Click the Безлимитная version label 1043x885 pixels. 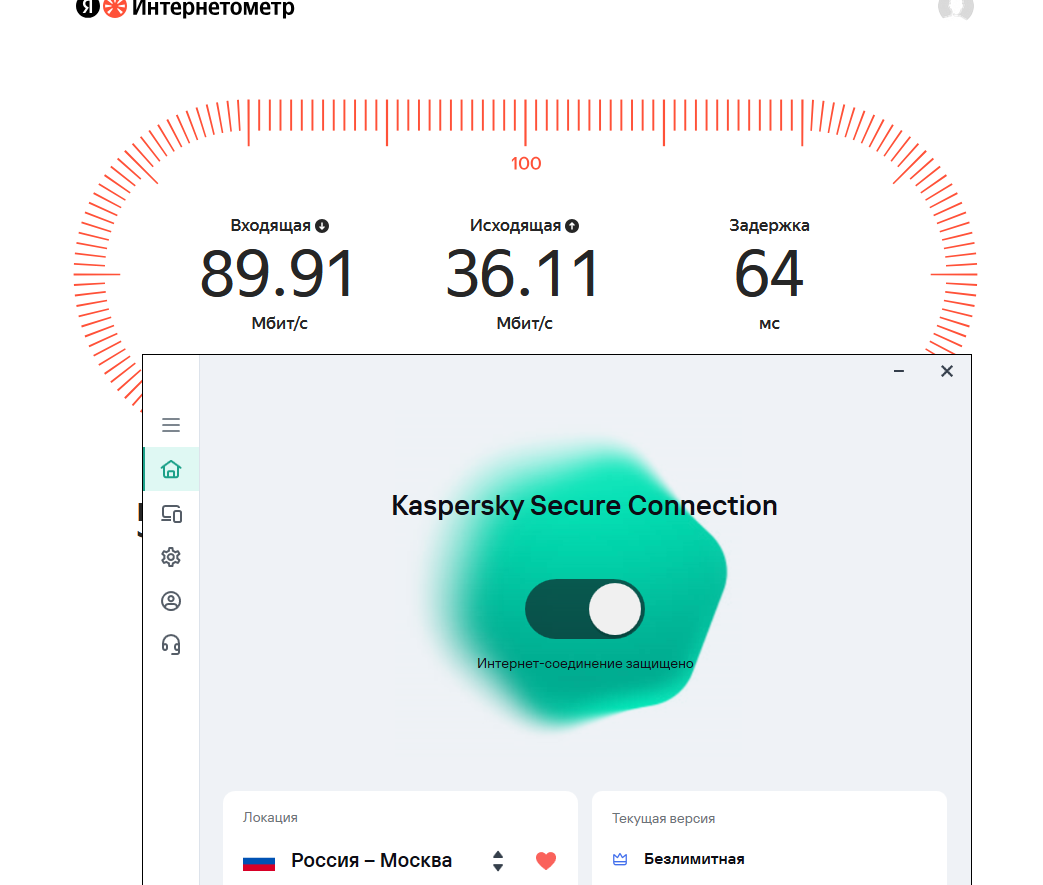(694, 859)
